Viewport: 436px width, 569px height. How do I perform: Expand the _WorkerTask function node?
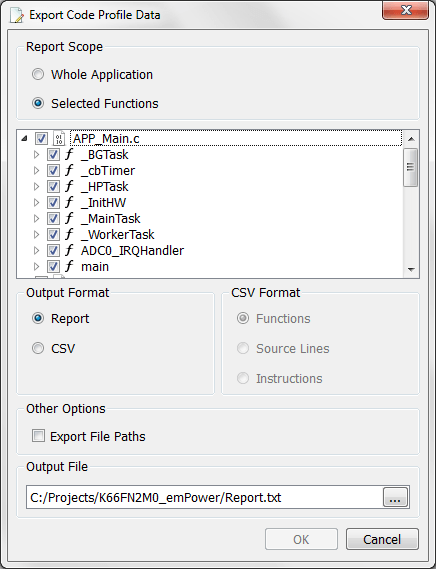(x=36, y=234)
